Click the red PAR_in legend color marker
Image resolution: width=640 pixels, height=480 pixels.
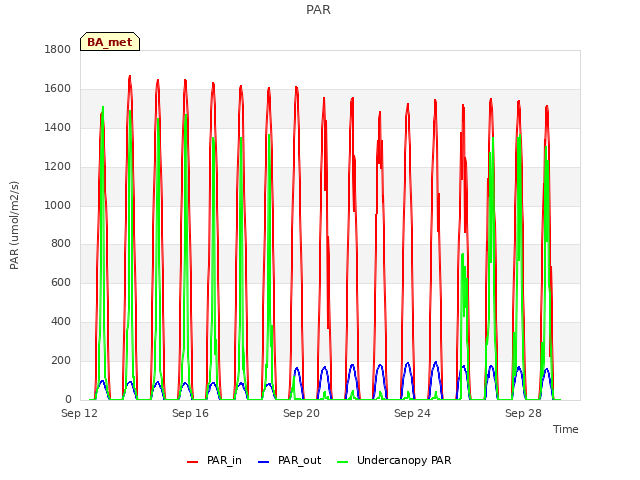193,462
